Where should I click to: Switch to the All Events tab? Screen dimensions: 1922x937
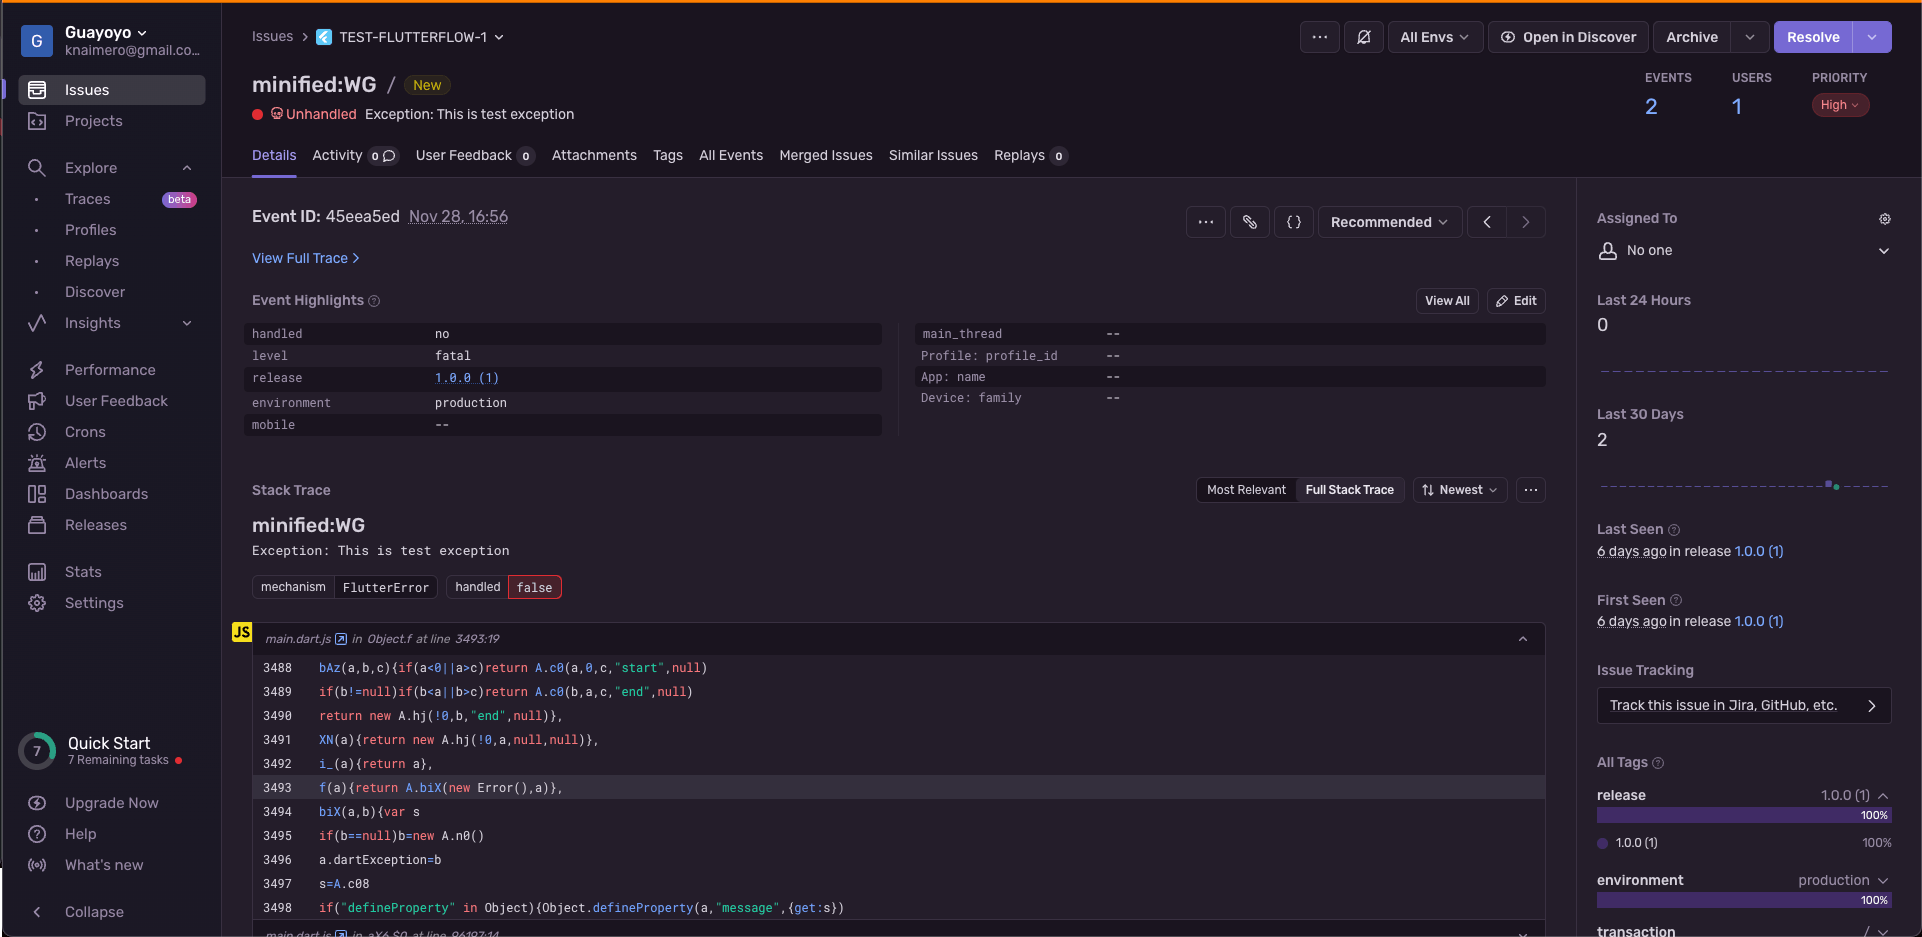point(730,155)
